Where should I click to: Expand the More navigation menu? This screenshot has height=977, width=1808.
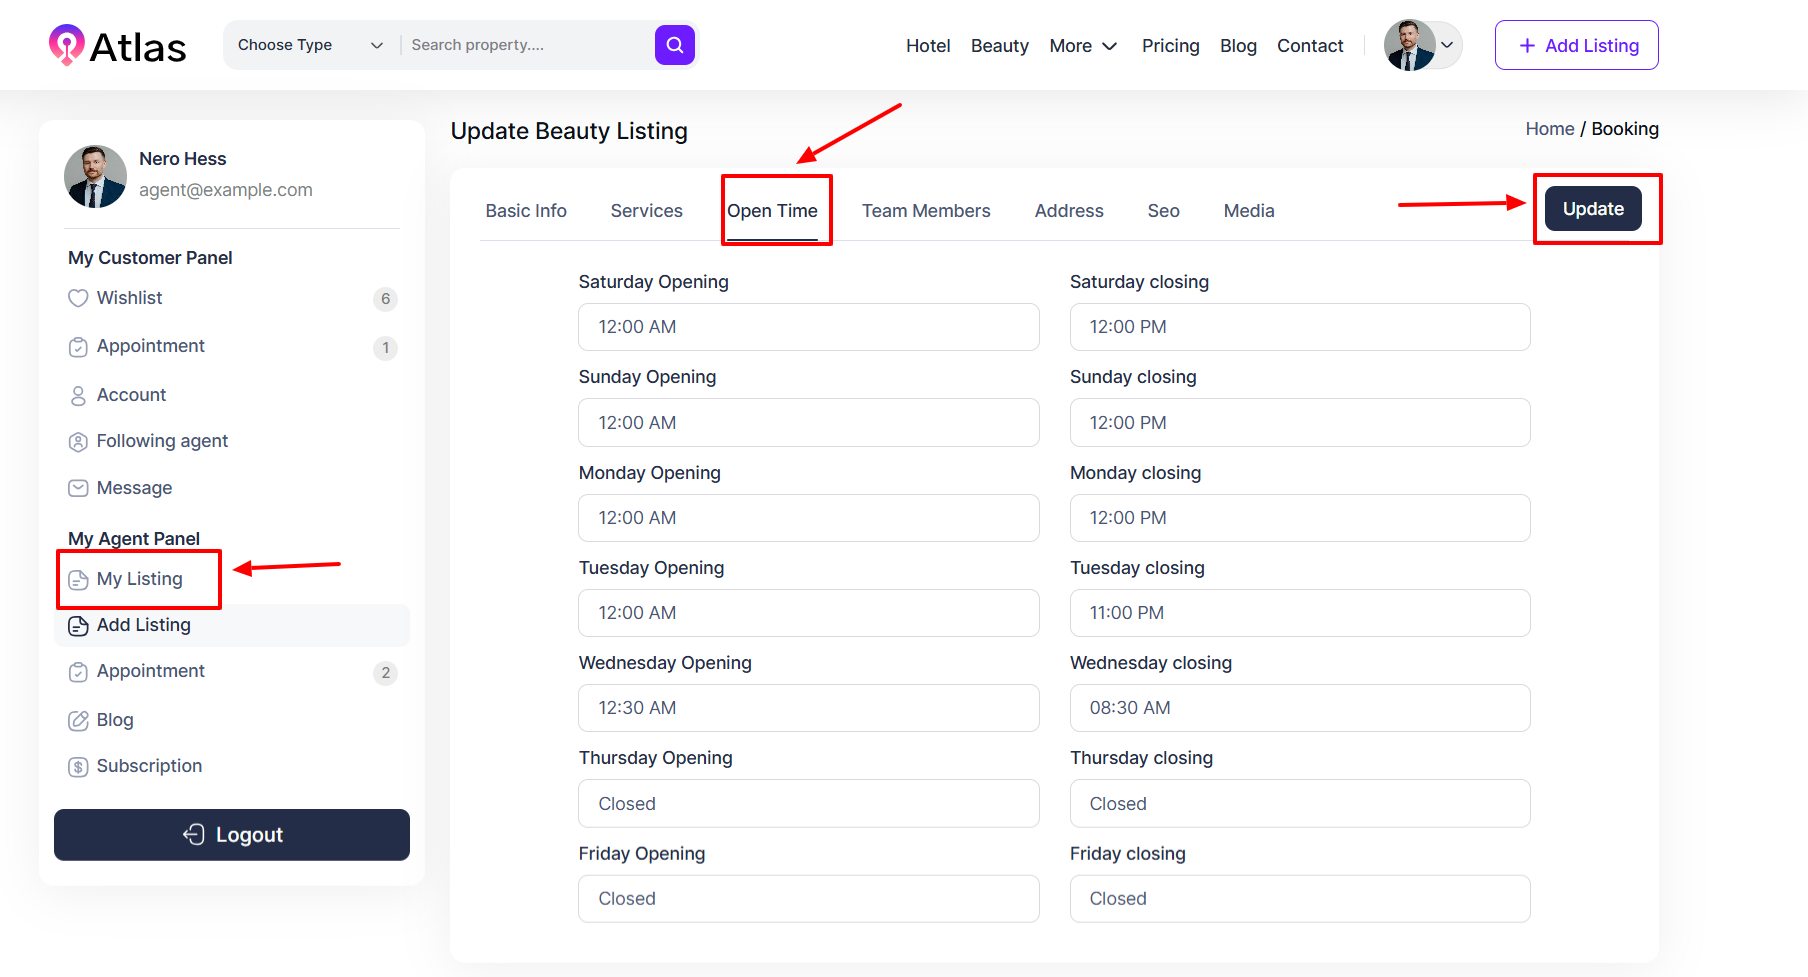[1083, 46]
